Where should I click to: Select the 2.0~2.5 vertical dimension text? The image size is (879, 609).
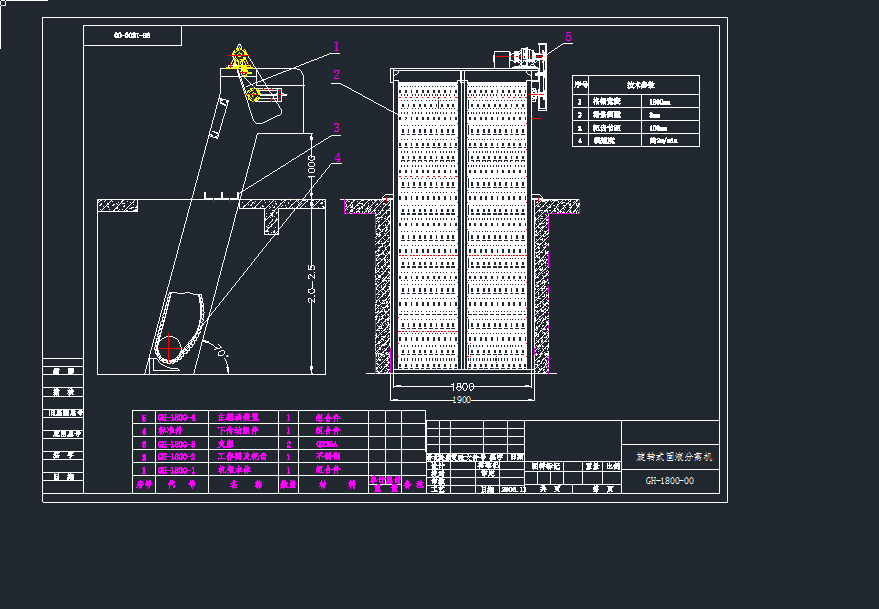312,284
